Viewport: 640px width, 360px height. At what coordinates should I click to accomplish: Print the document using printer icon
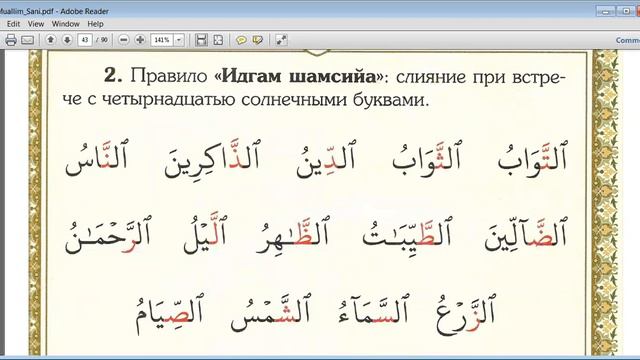[x=11, y=40]
